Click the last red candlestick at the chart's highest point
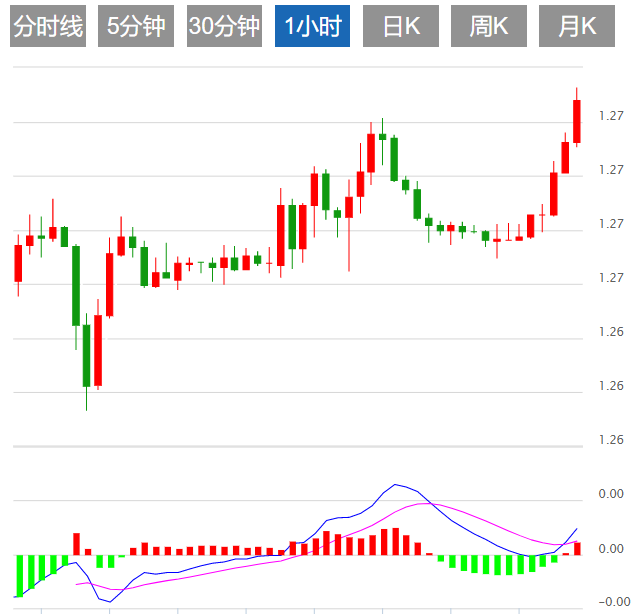The height and width of the screenshot is (614, 644). tap(577, 121)
